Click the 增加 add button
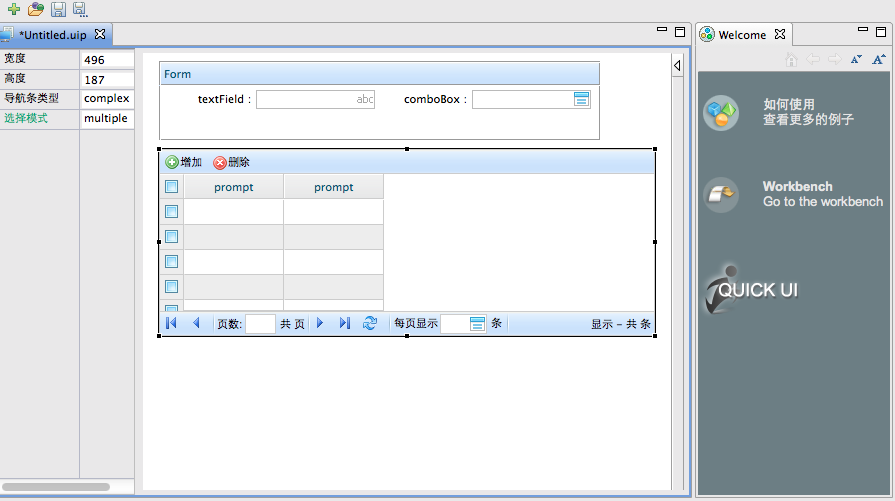The height and width of the screenshot is (501, 895). click(x=183, y=162)
